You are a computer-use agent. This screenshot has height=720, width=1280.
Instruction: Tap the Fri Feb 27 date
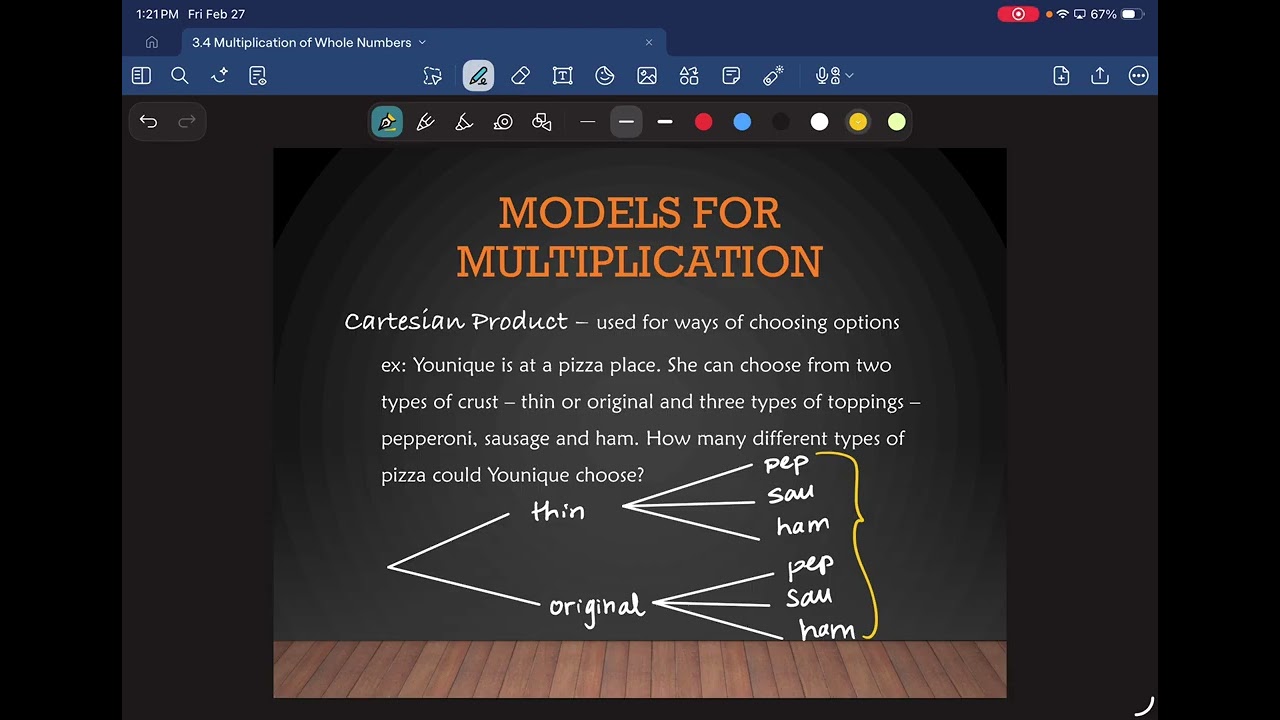[x=216, y=14]
